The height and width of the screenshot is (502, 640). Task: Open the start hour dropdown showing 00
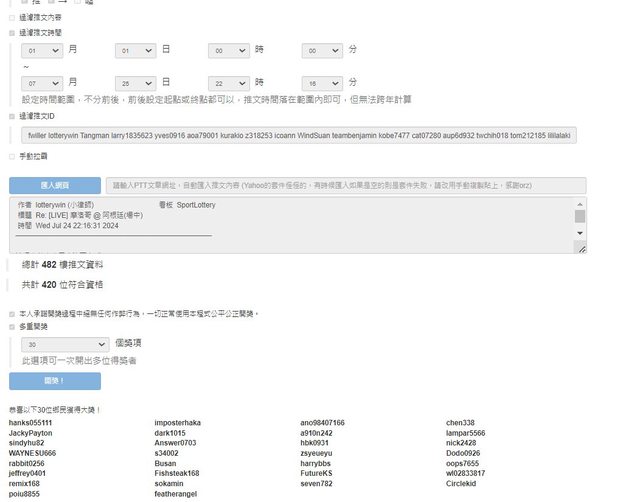point(230,50)
